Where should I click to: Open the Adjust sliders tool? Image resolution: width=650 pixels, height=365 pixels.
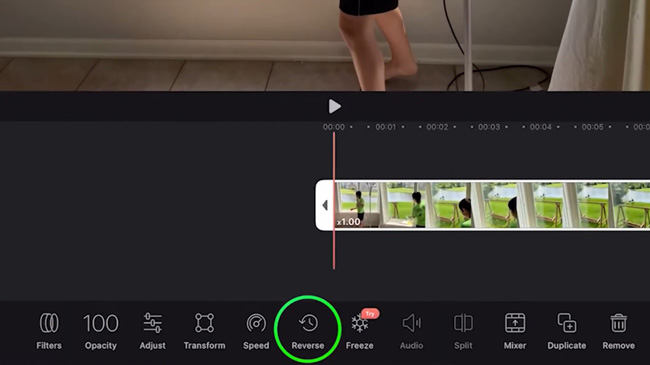(x=153, y=331)
